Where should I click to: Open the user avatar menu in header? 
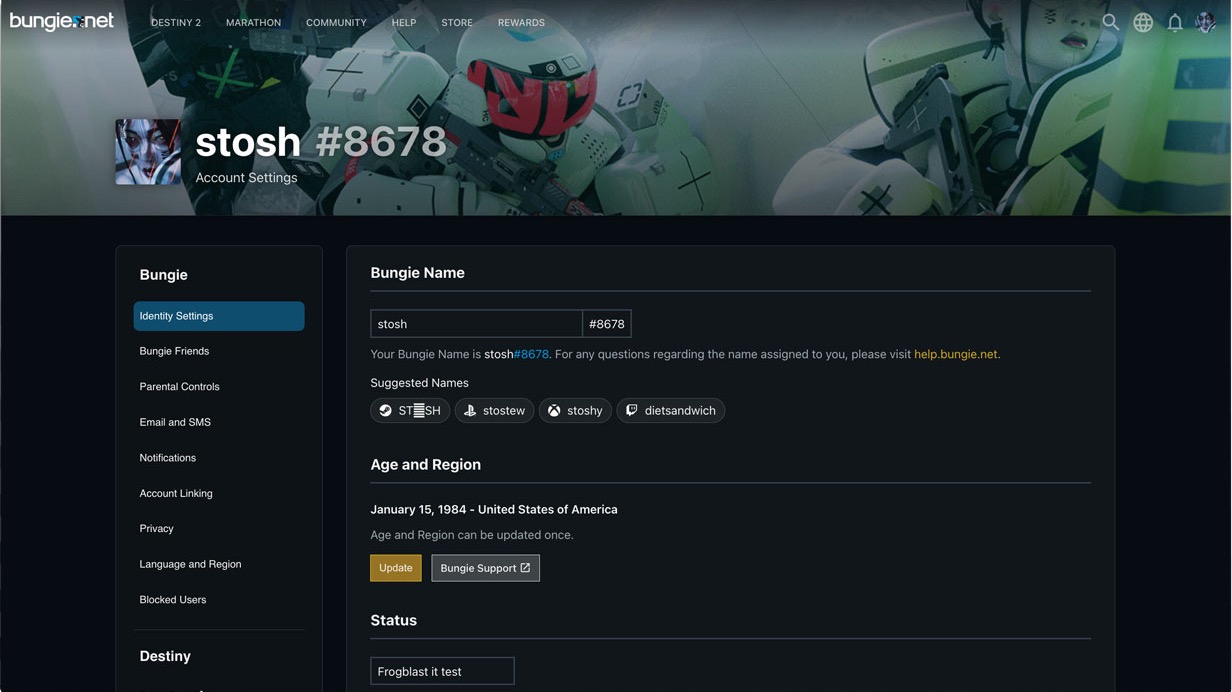[1206, 22]
